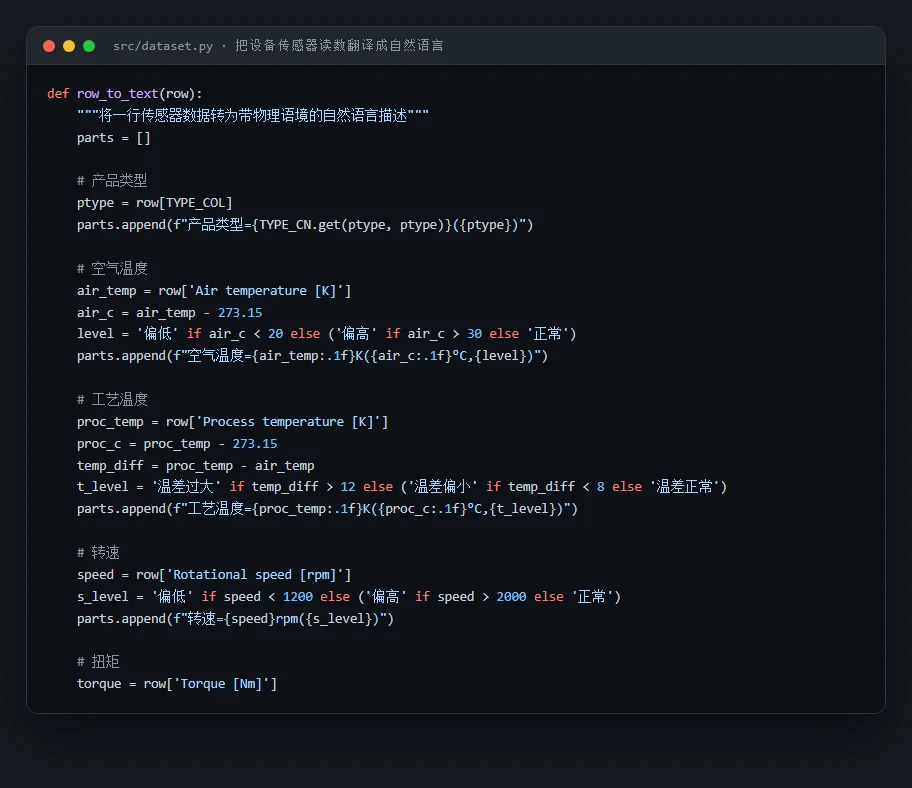
Task: Click the parts.append line with 工艺温度=
Action: tap(327, 509)
